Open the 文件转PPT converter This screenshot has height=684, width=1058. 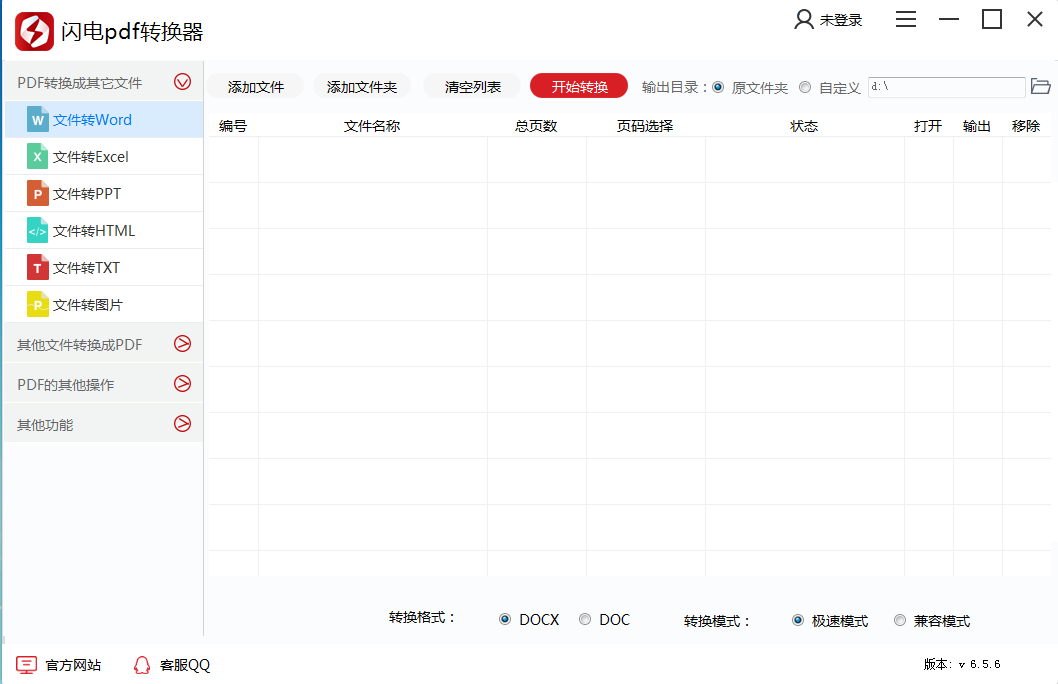click(88, 193)
